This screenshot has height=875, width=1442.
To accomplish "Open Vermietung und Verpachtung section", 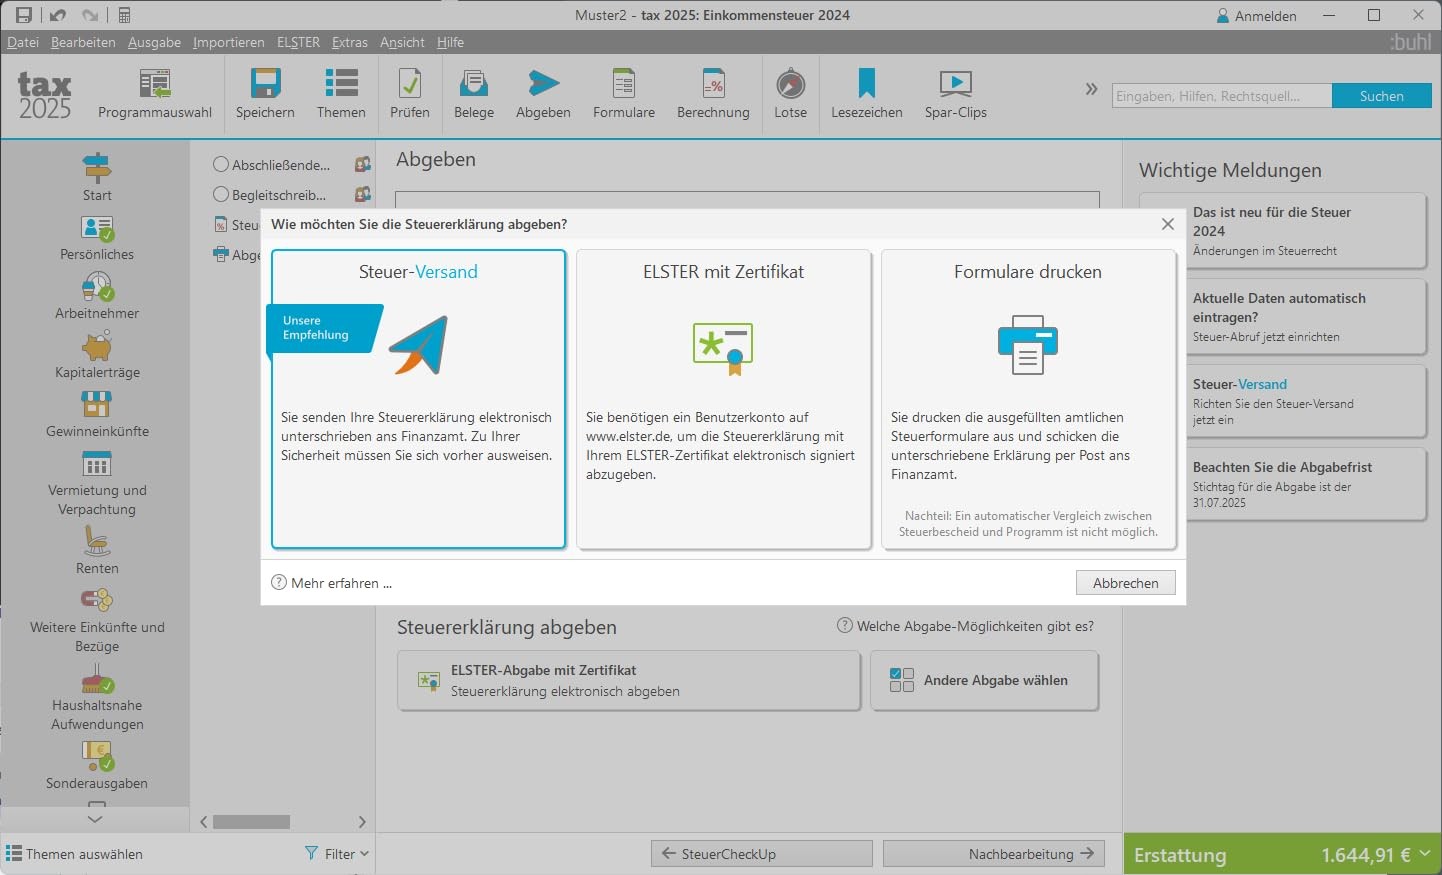I will (97, 483).
